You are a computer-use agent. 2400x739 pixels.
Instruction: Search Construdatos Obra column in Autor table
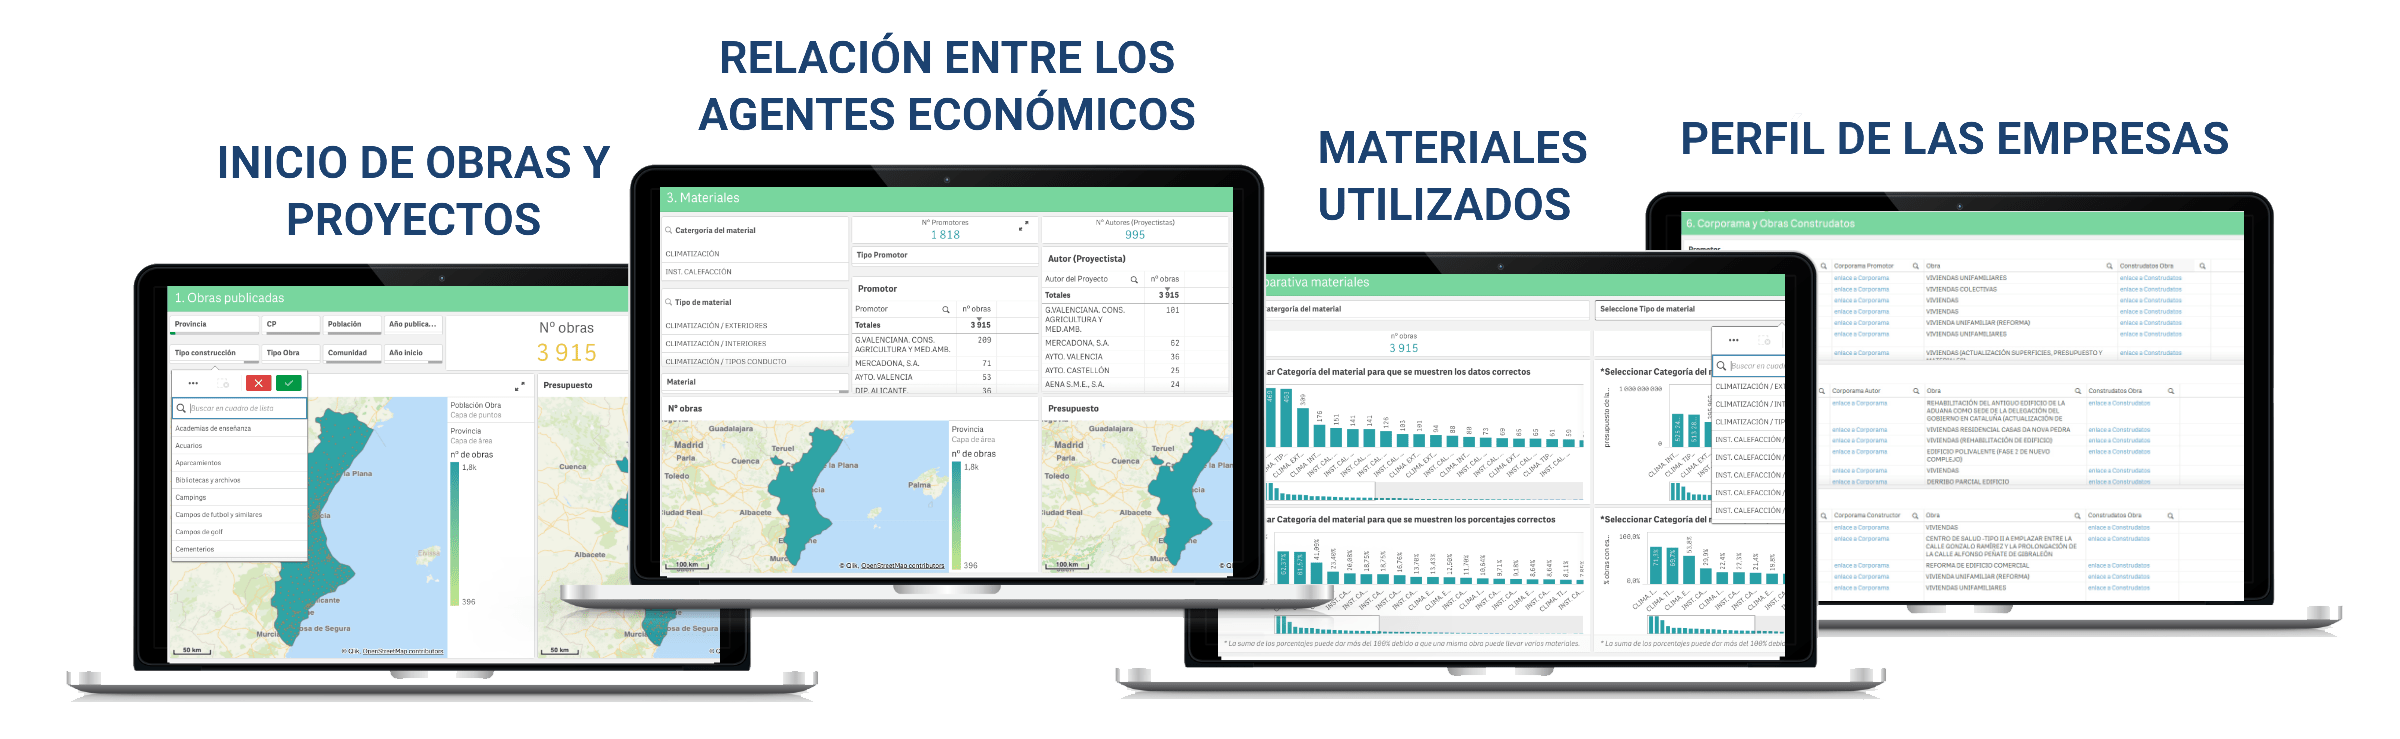point(2171,391)
